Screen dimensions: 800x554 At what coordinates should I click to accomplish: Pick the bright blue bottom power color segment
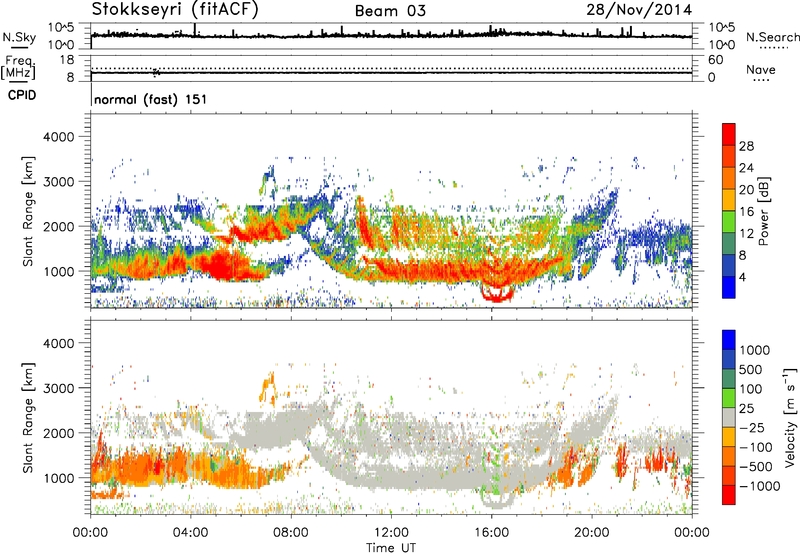tap(729, 288)
